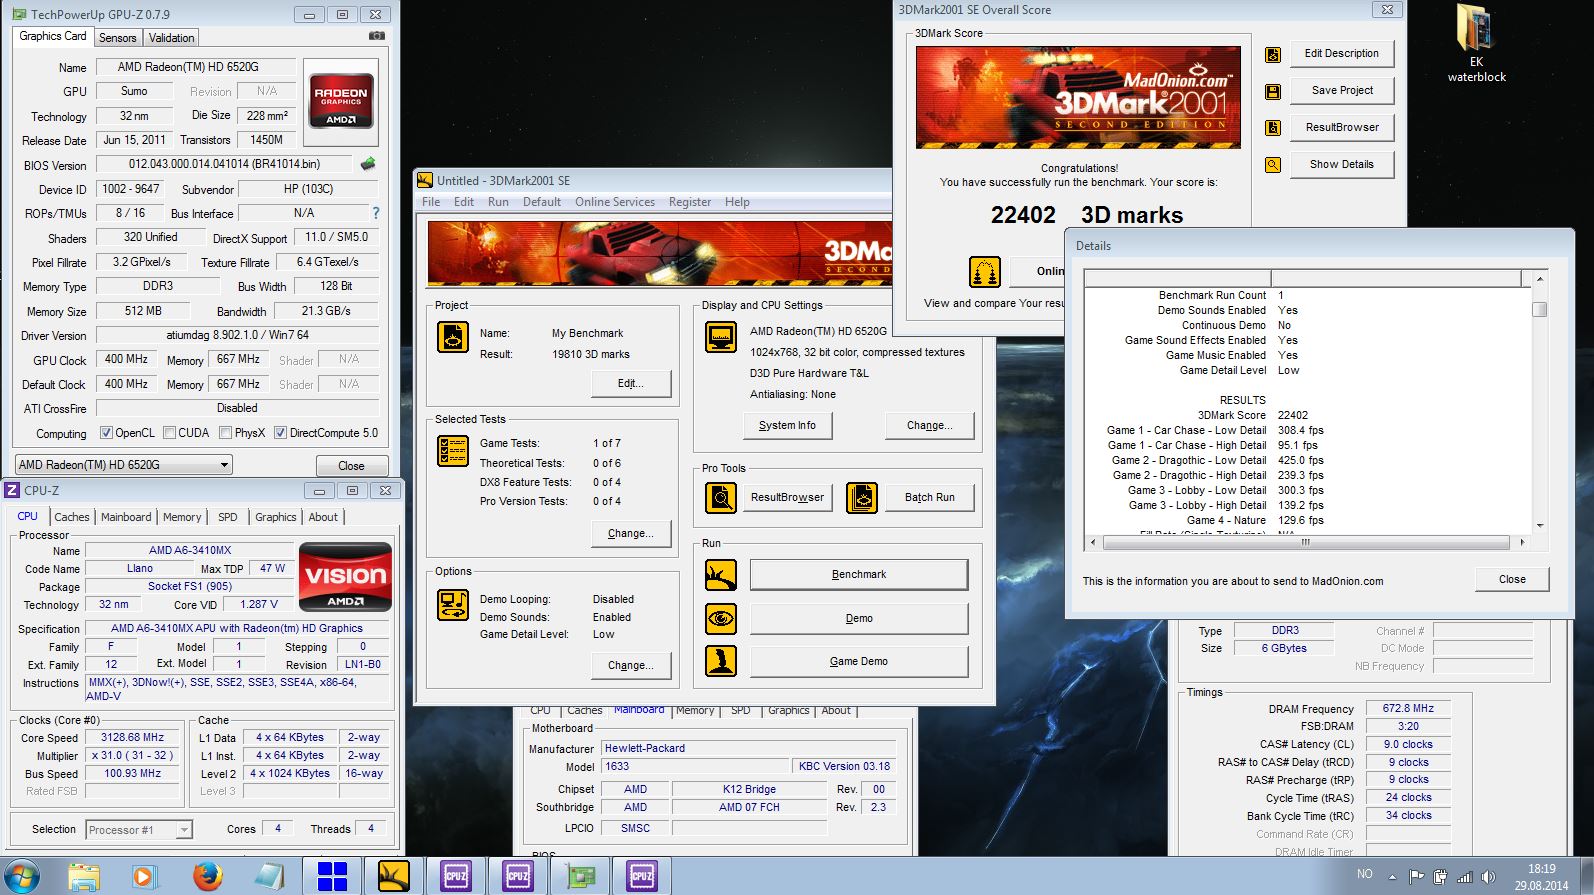This screenshot has width=1594, height=895.
Task: Click the GPU-Z screenshot camera icon
Action: (x=376, y=36)
